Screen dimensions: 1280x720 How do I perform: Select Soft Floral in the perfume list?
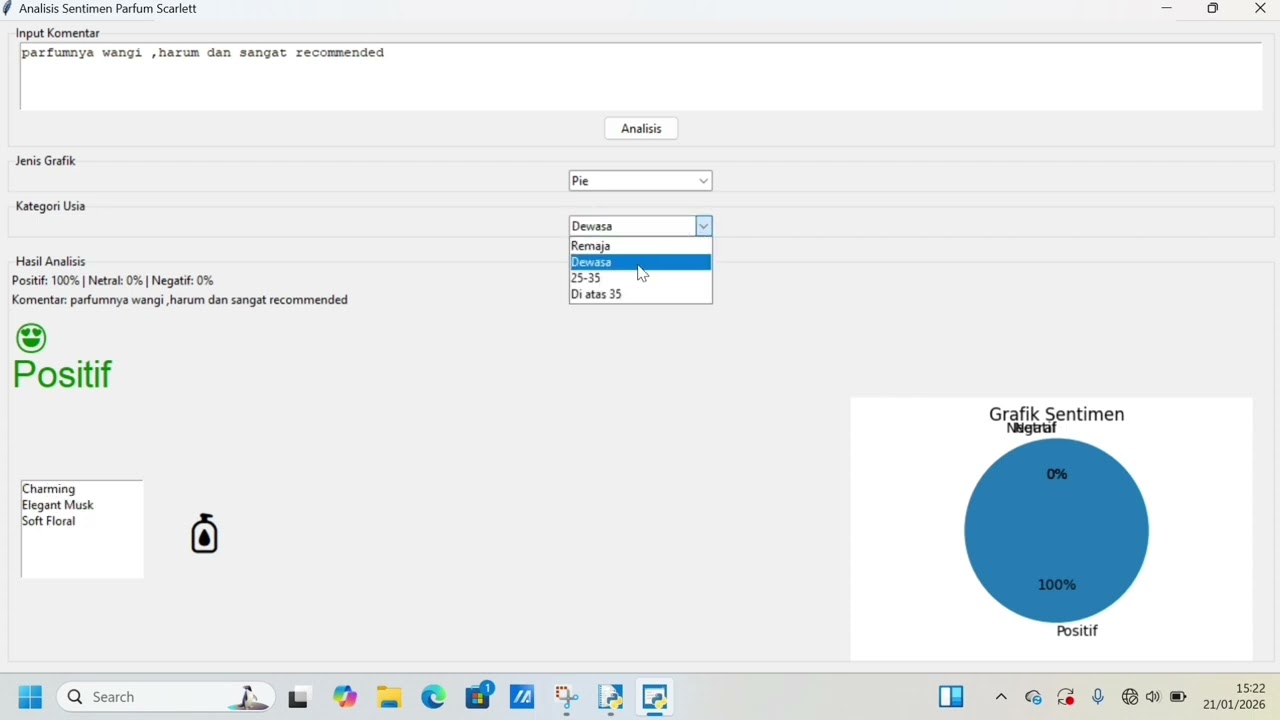click(49, 522)
